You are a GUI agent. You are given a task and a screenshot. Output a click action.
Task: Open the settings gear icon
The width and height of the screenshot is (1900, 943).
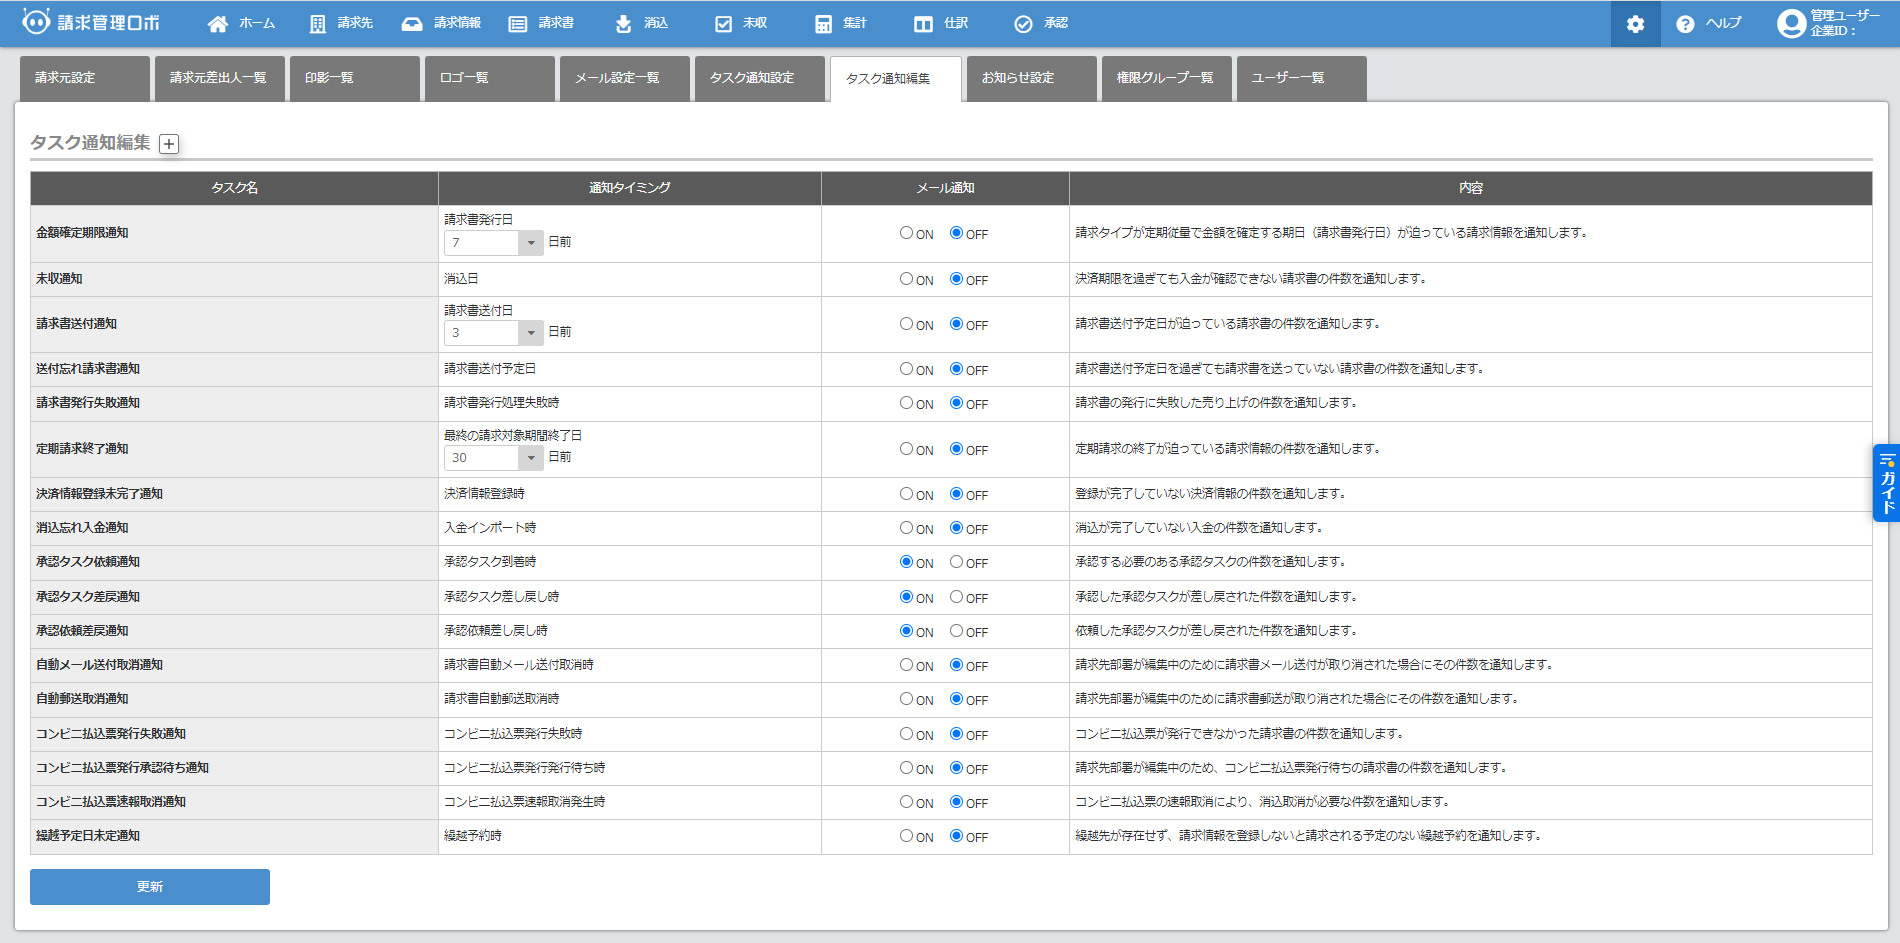tap(1635, 22)
